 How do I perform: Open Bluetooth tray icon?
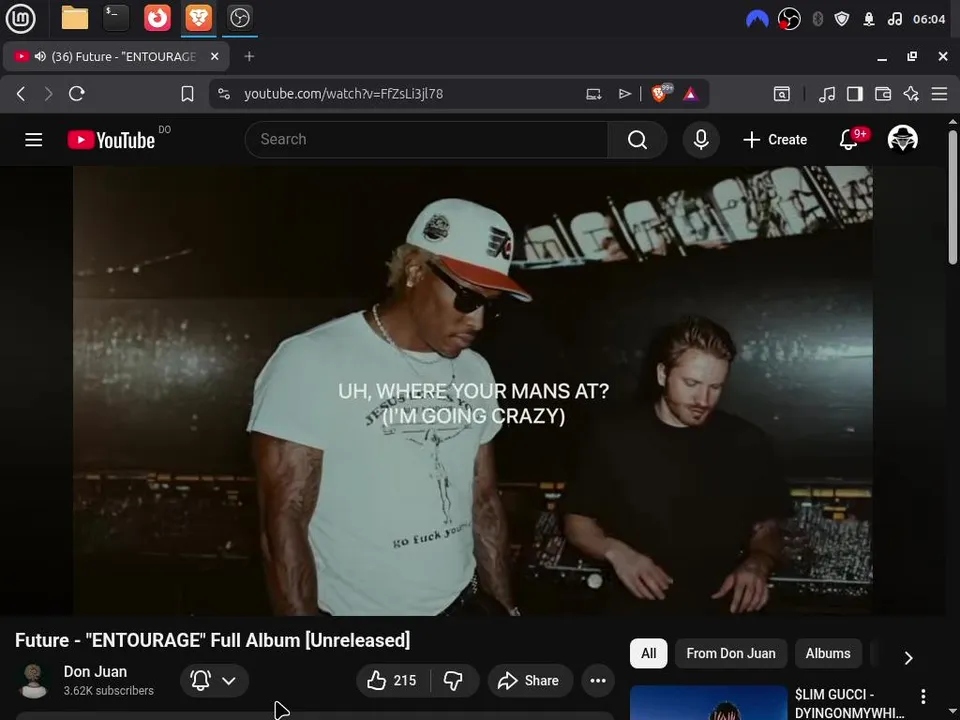pyautogui.click(x=817, y=19)
